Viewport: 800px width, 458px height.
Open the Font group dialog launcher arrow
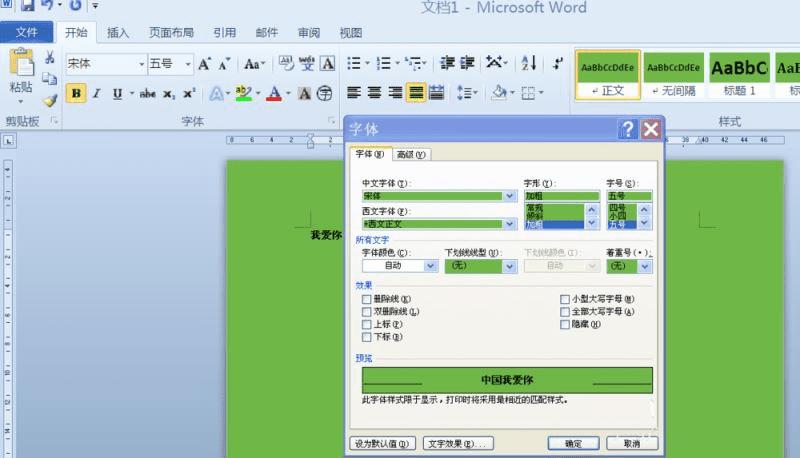pos(331,121)
